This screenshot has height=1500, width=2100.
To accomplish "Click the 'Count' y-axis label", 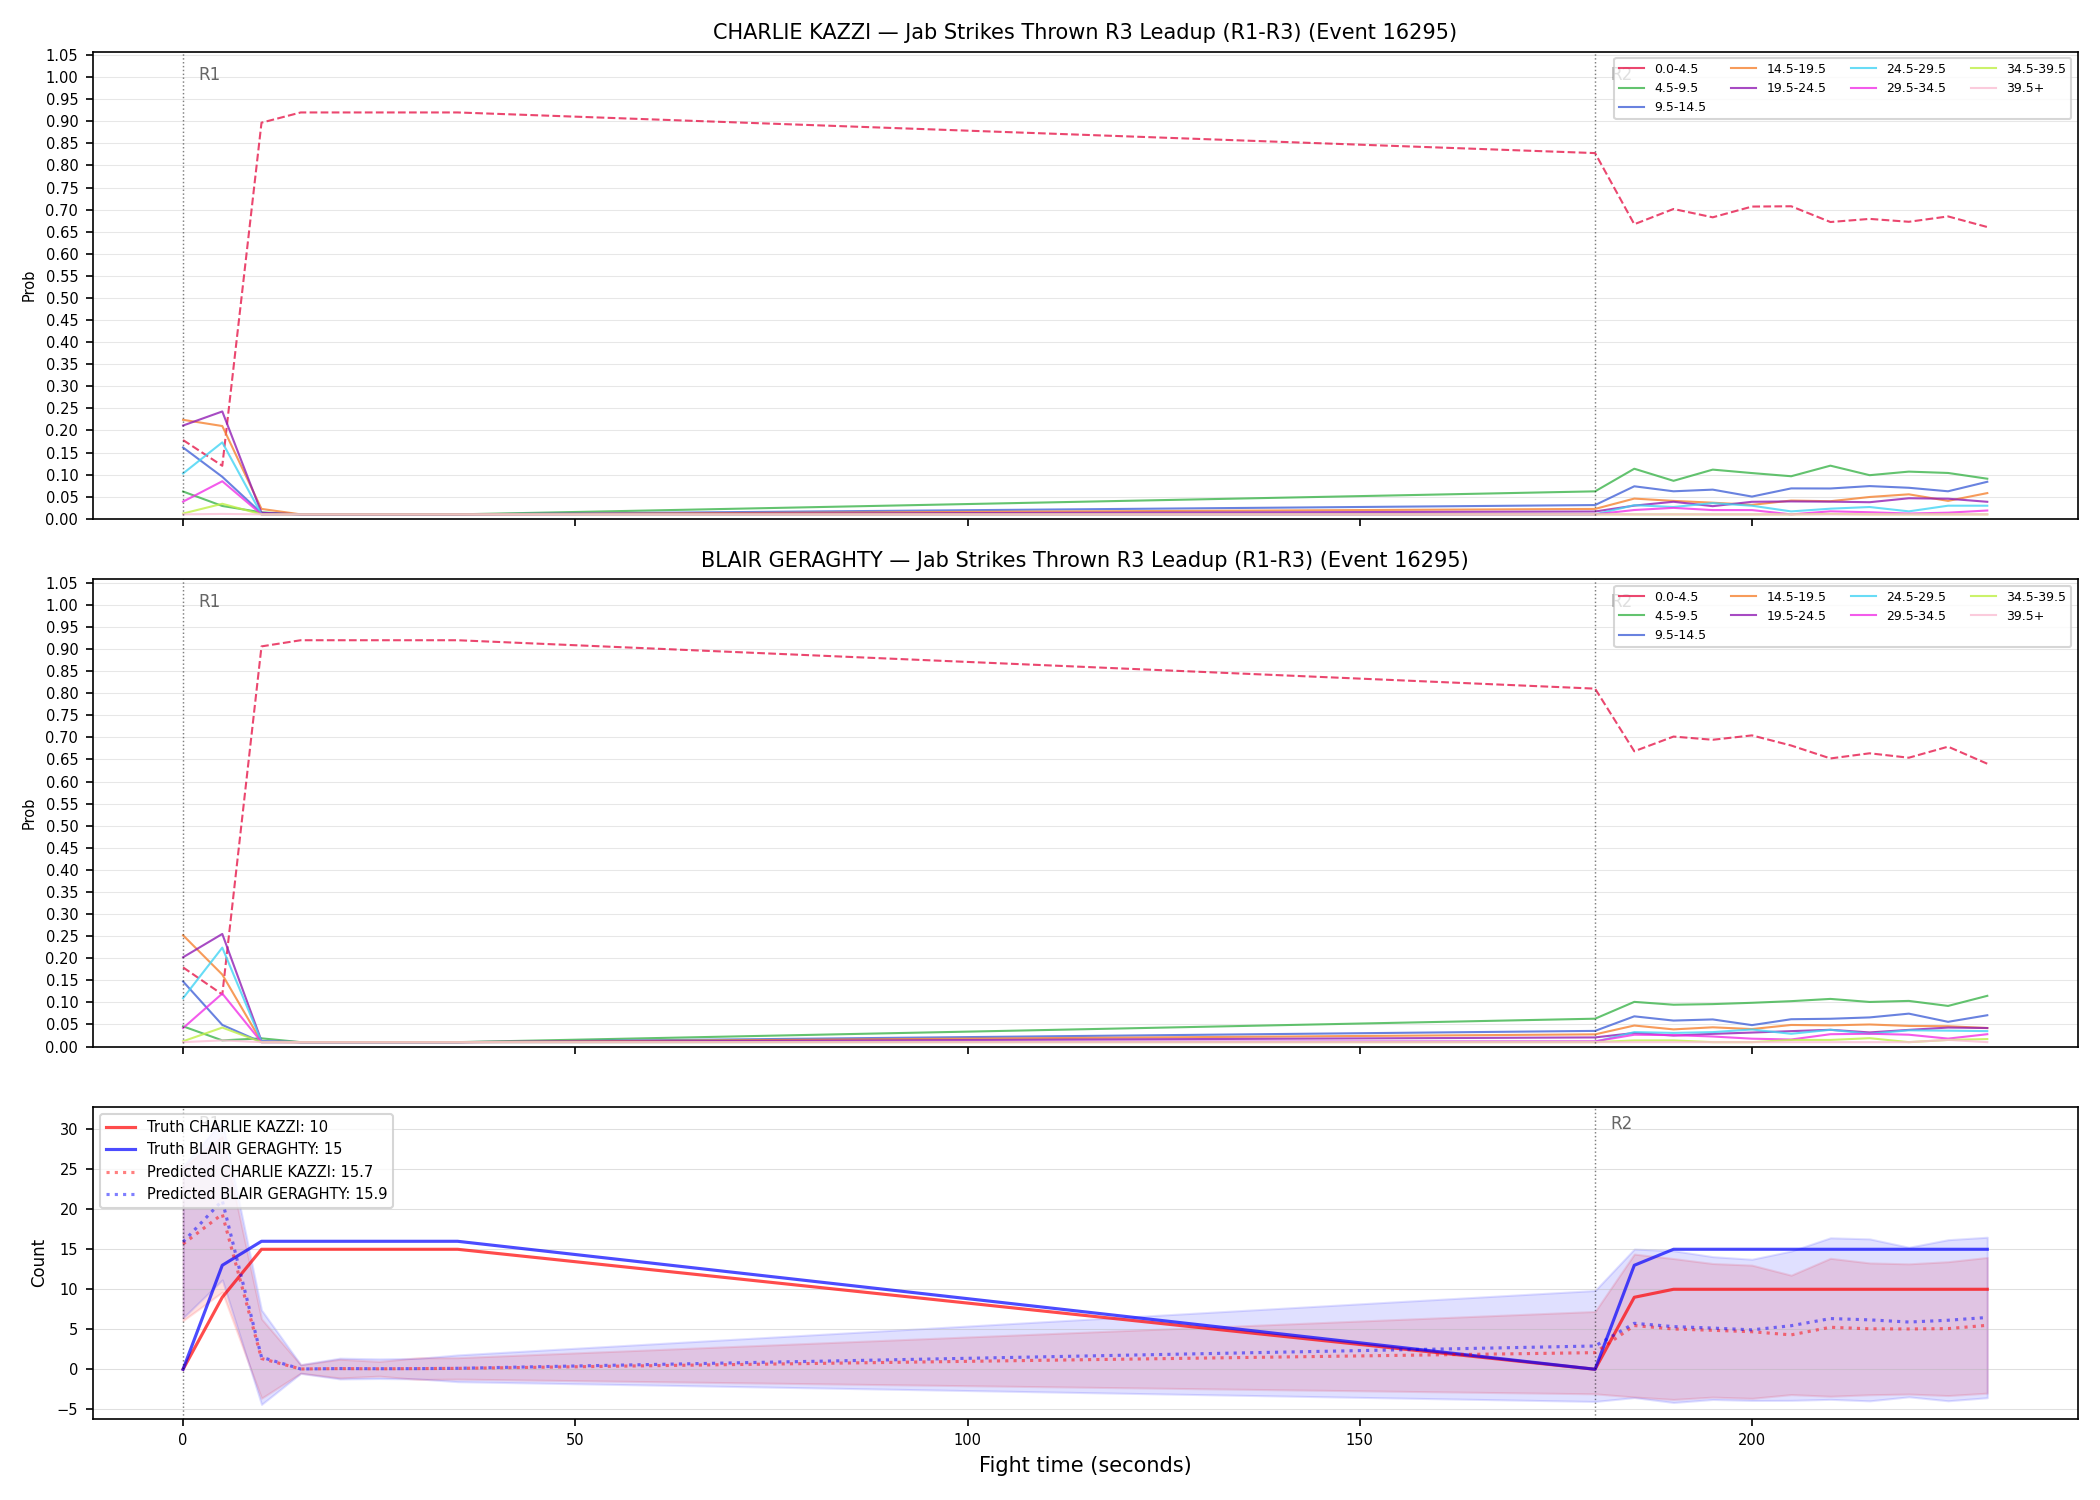I will (38, 1263).
